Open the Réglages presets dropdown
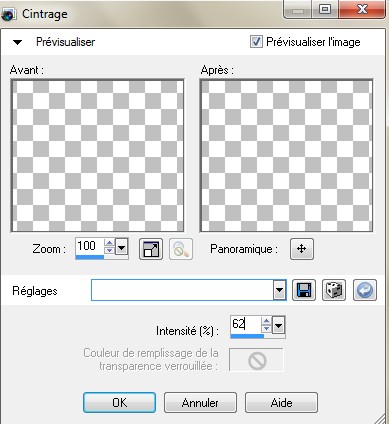389x424 pixels. click(279, 290)
